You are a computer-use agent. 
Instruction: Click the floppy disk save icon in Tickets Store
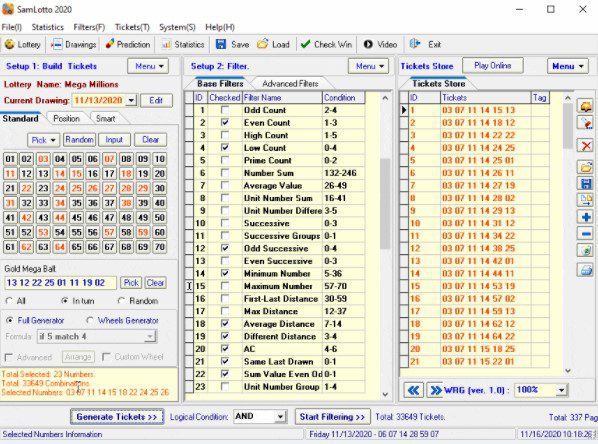tap(586, 184)
